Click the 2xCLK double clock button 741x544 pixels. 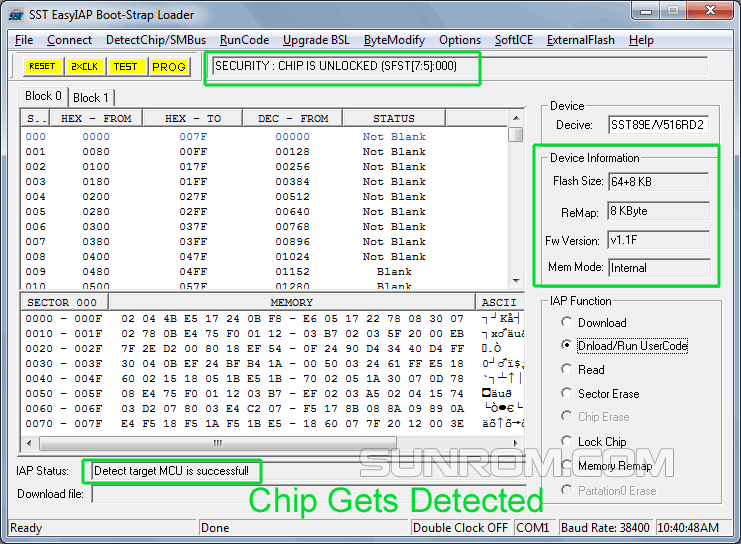coord(84,66)
